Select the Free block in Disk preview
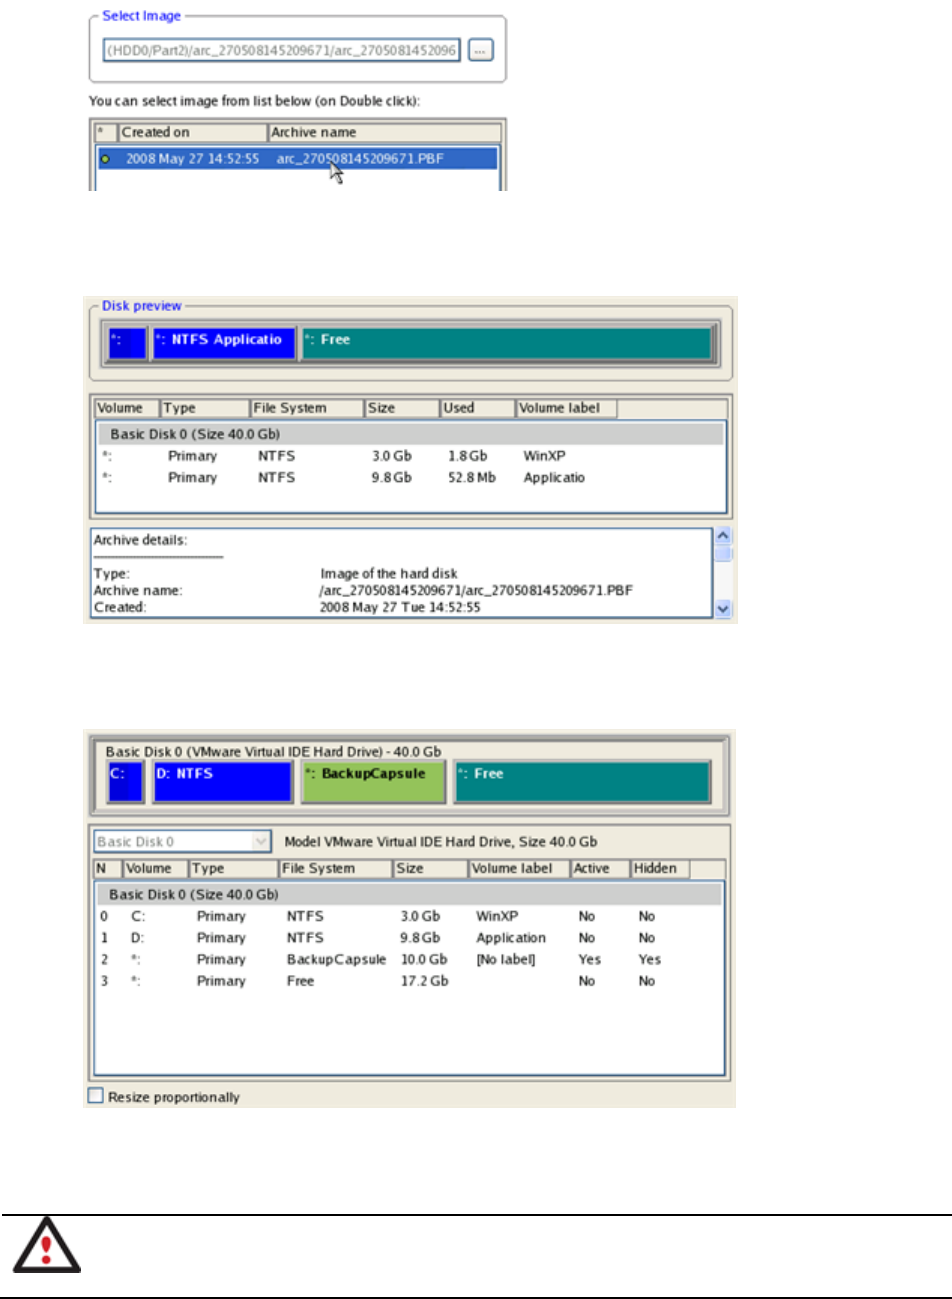 pyautogui.click(x=506, y=343)
